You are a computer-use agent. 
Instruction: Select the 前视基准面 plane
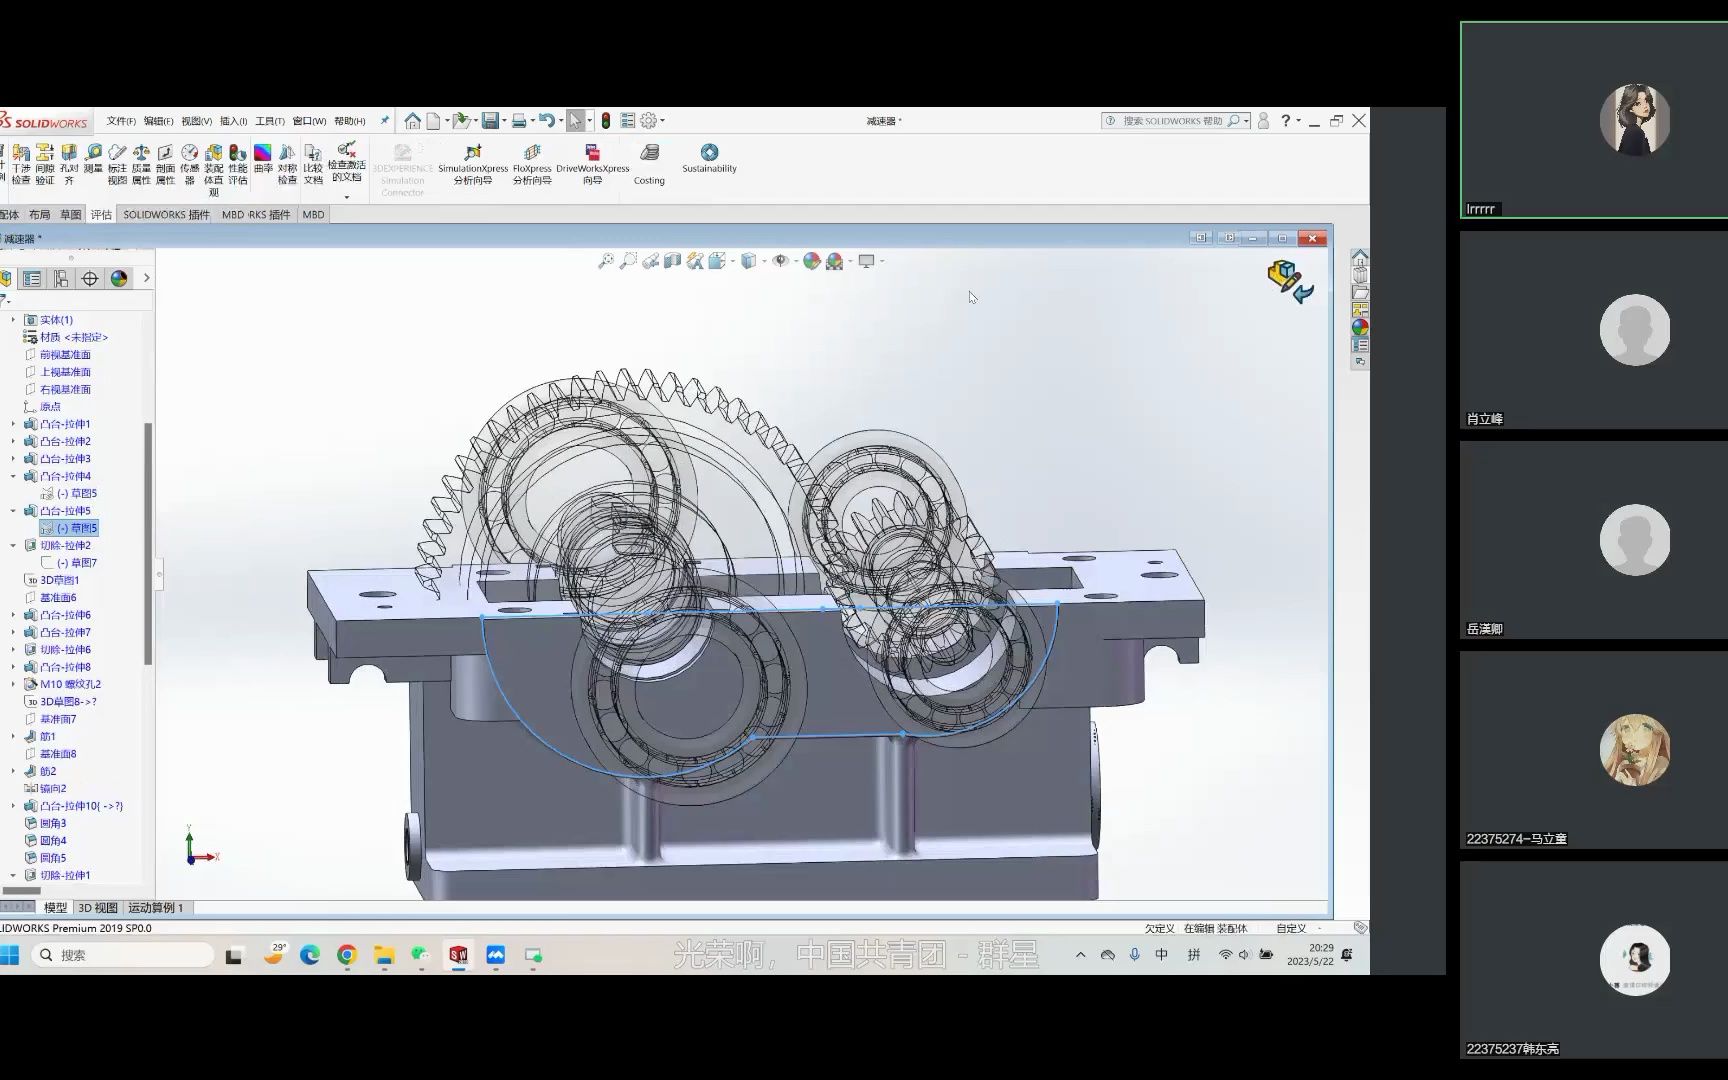pos(65,355)
